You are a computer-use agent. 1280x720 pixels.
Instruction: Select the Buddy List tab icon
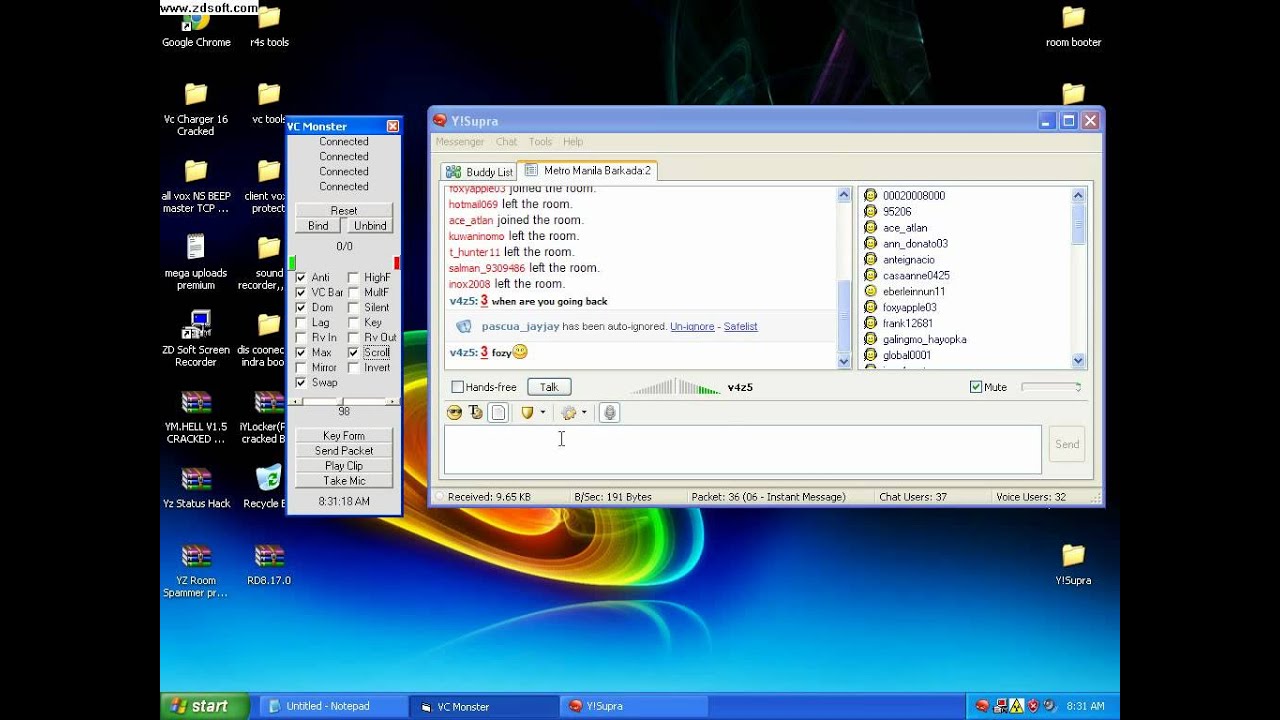click(453, 171)
